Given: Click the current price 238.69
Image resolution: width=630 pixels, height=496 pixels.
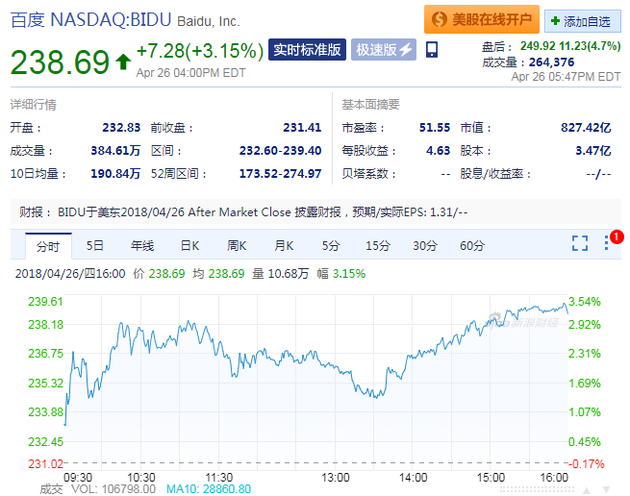Looking at the screenshot, I should [60, 62].
